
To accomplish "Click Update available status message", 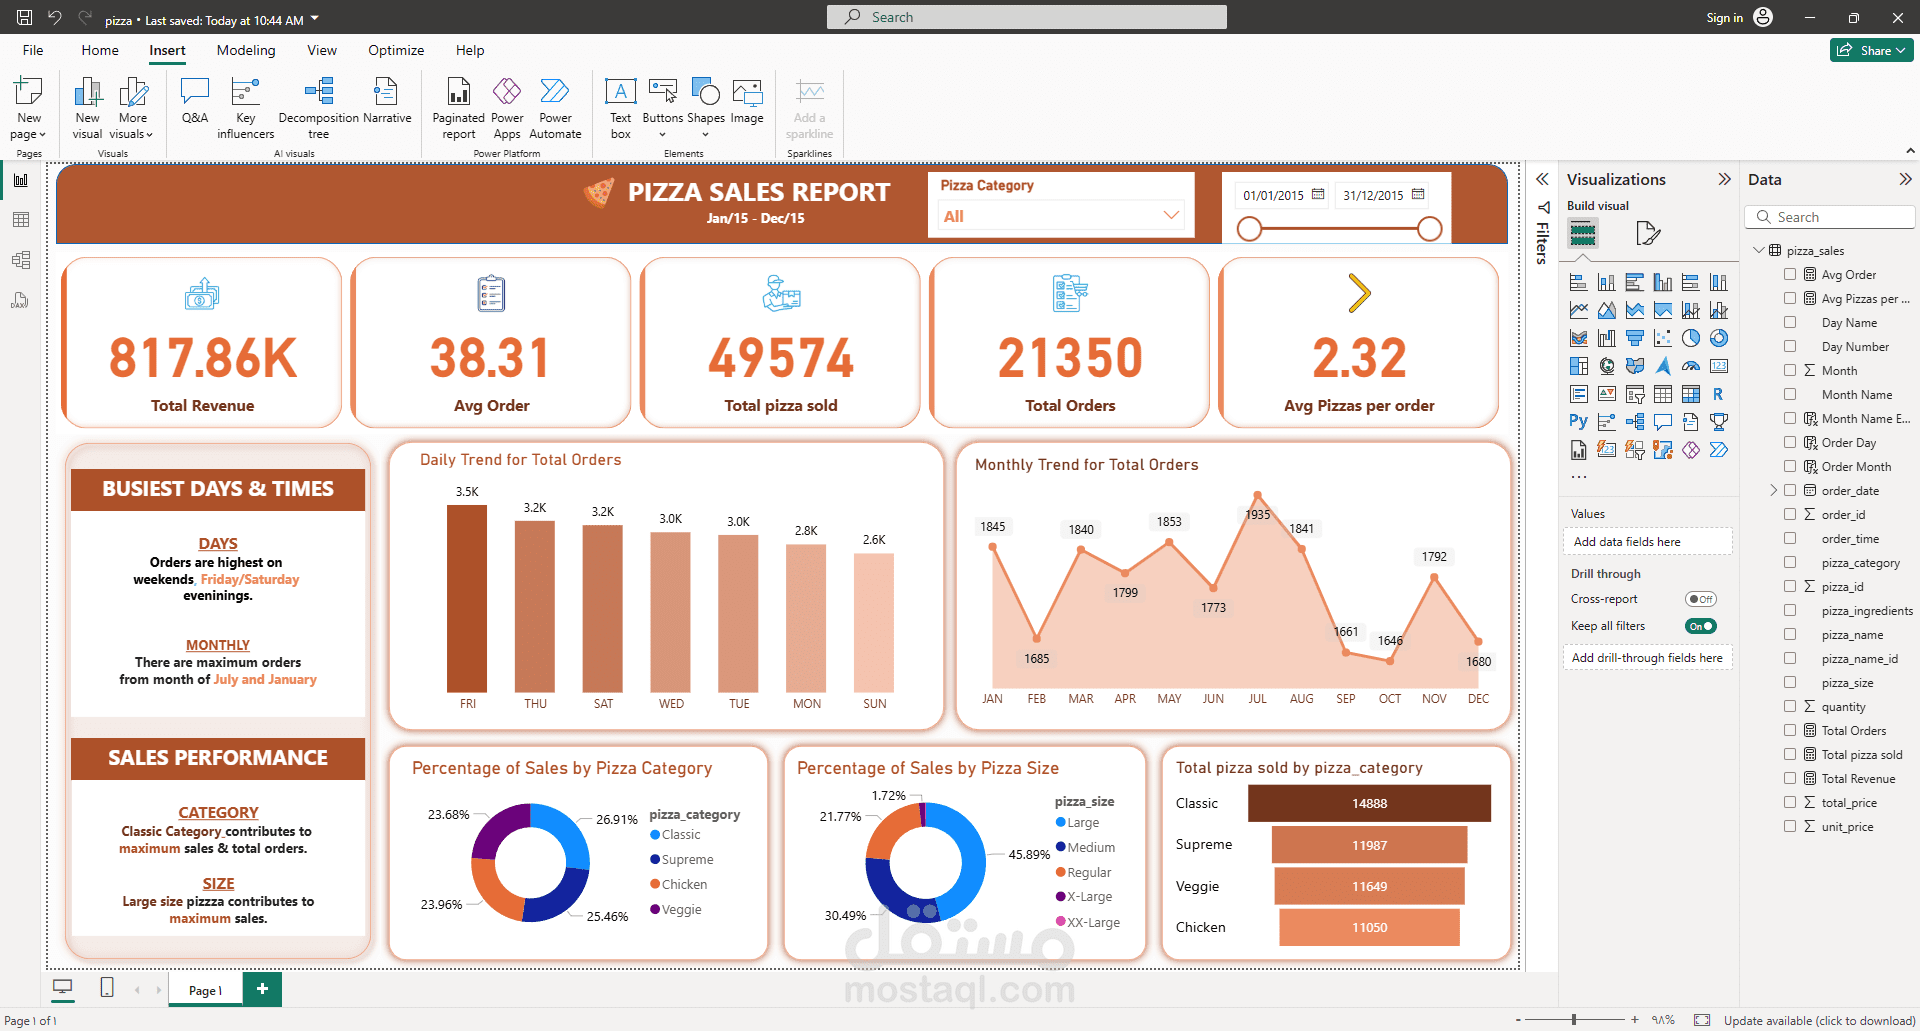I will [1819, 1021].
